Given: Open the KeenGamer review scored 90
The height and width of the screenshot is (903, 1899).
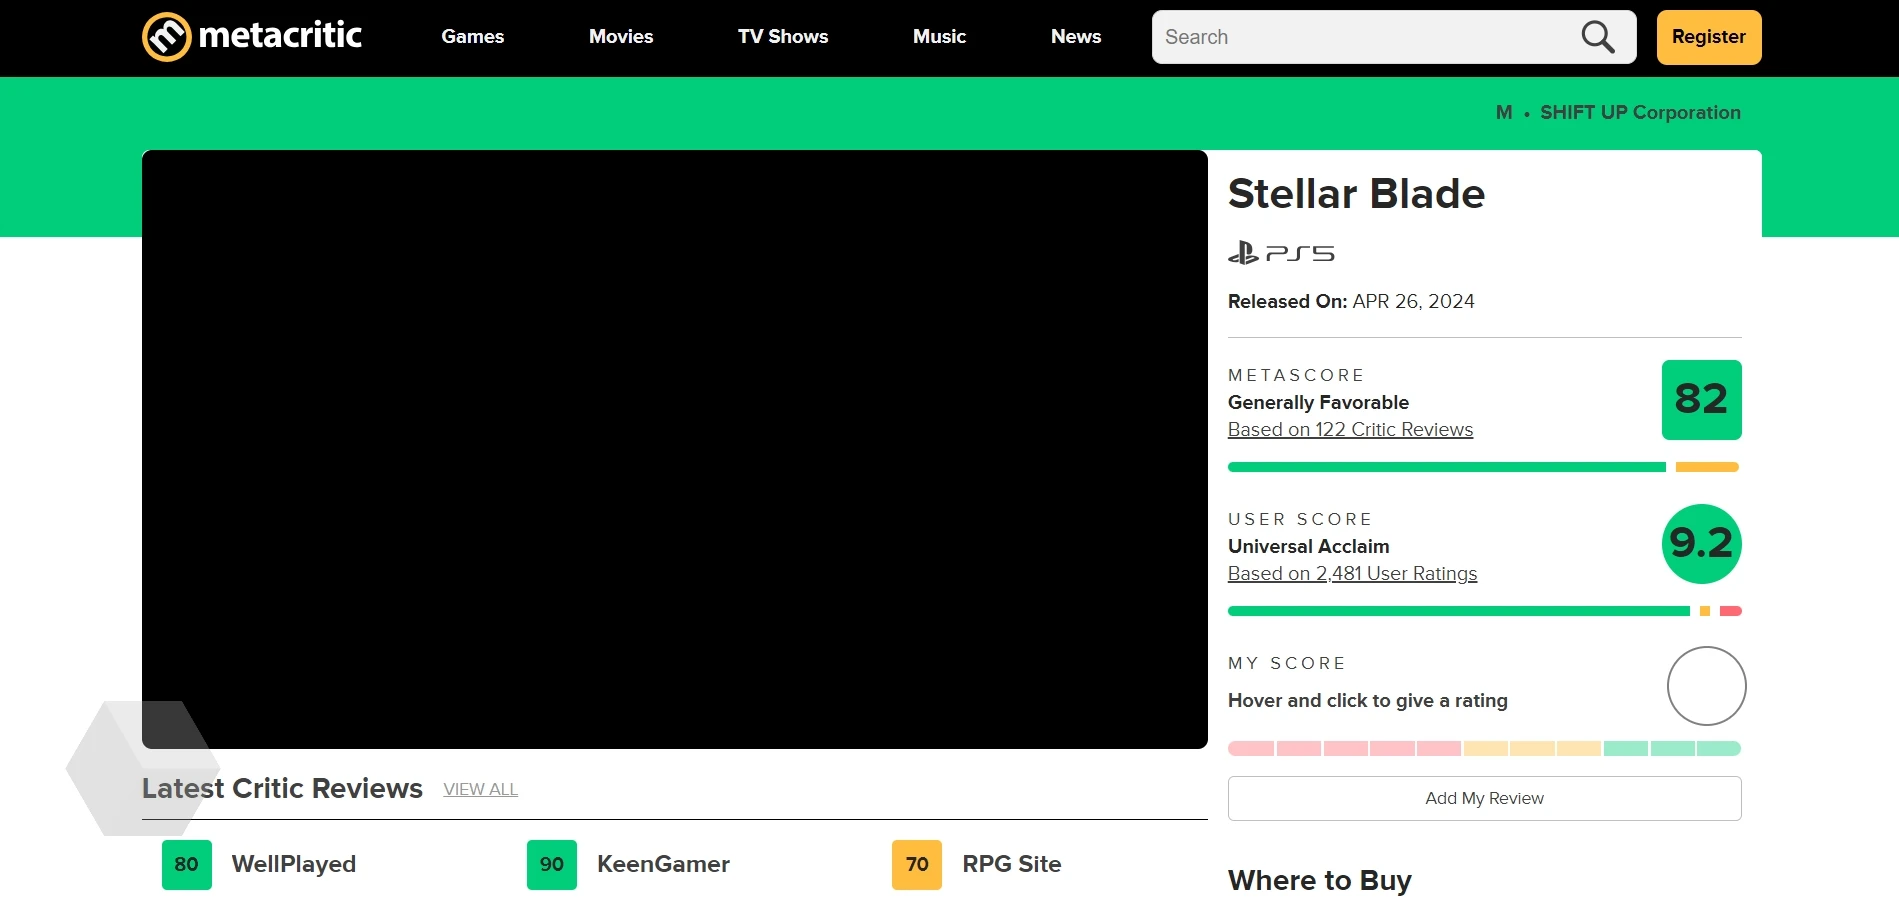Looking at the screenshot, I should pos(628,864).
